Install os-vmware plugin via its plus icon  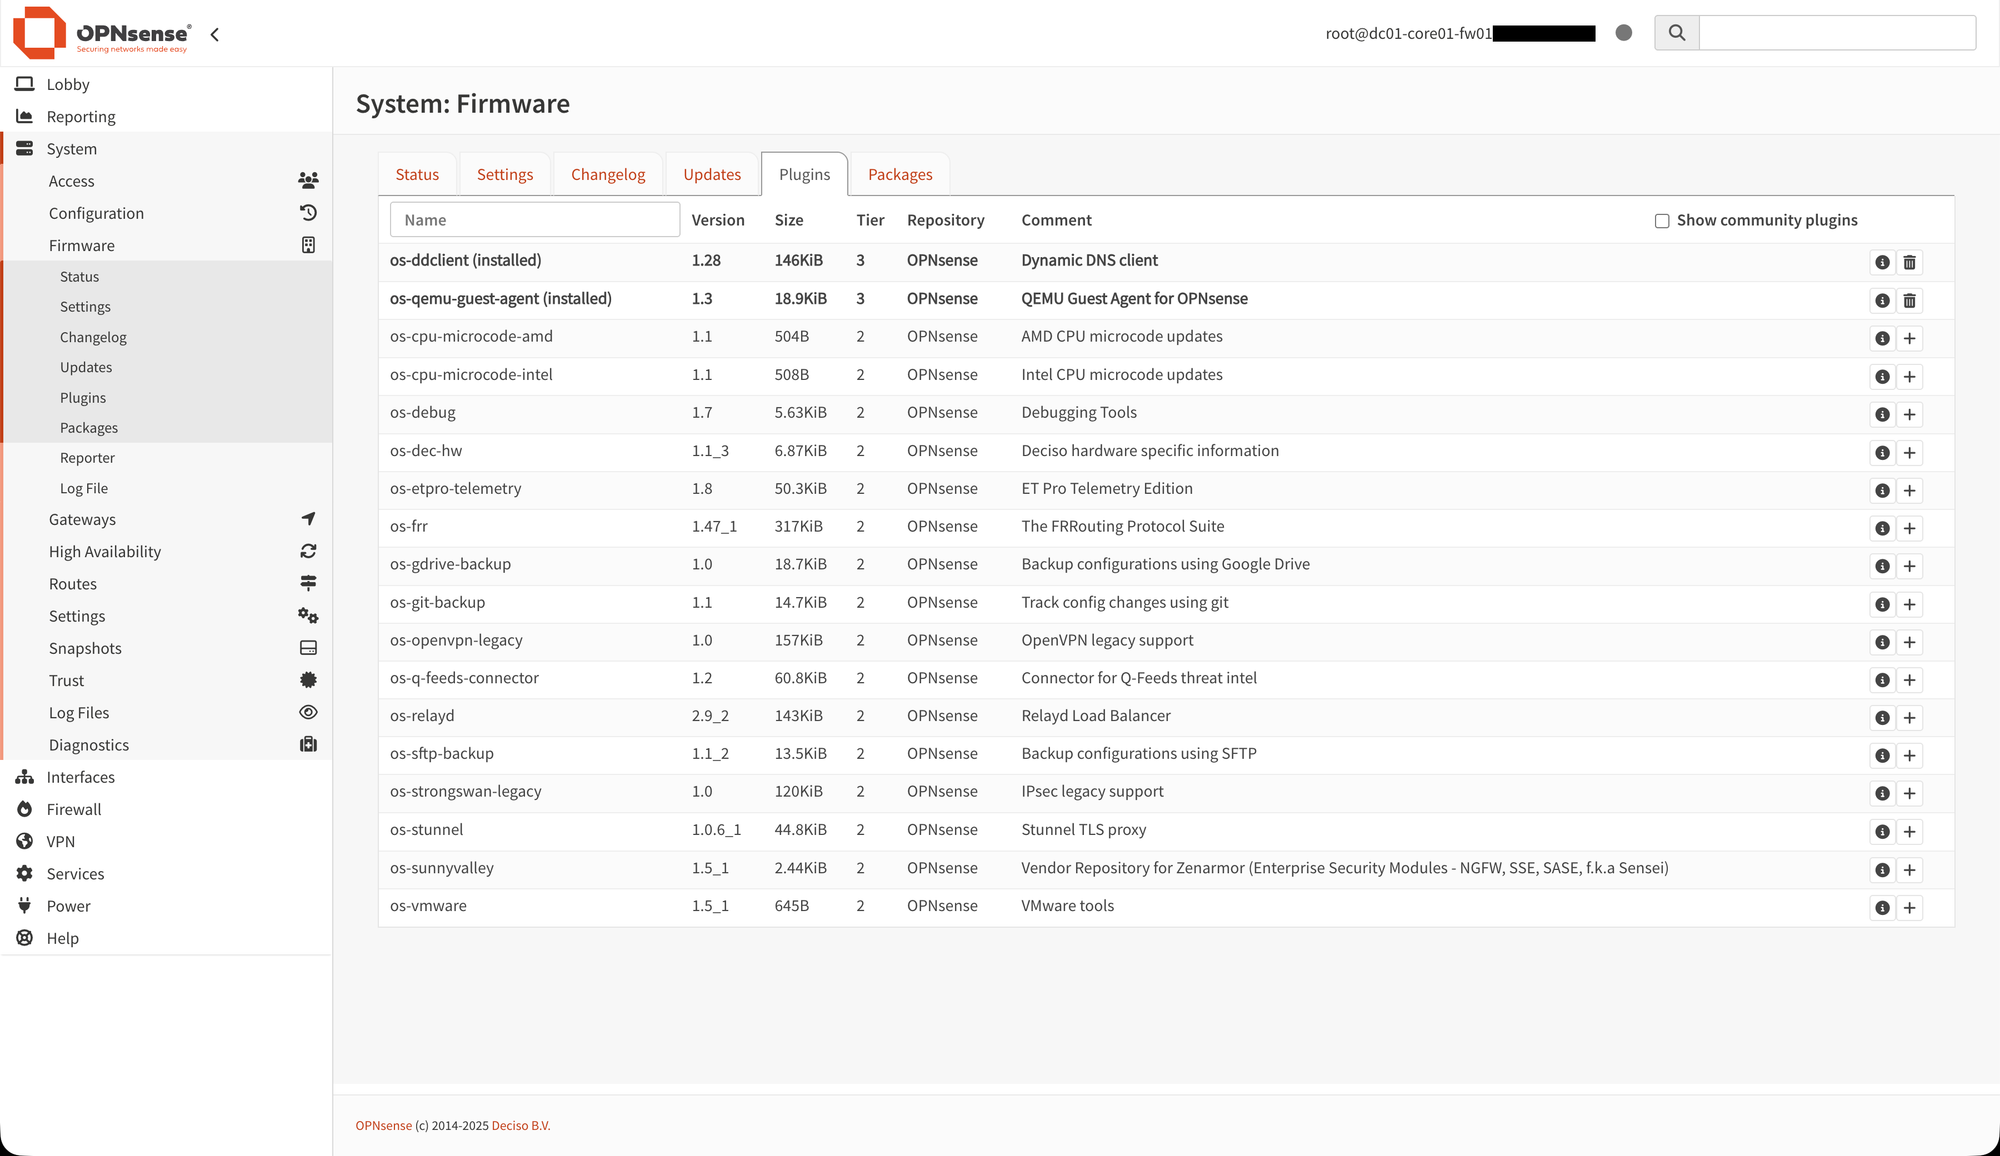[1910, 907]
